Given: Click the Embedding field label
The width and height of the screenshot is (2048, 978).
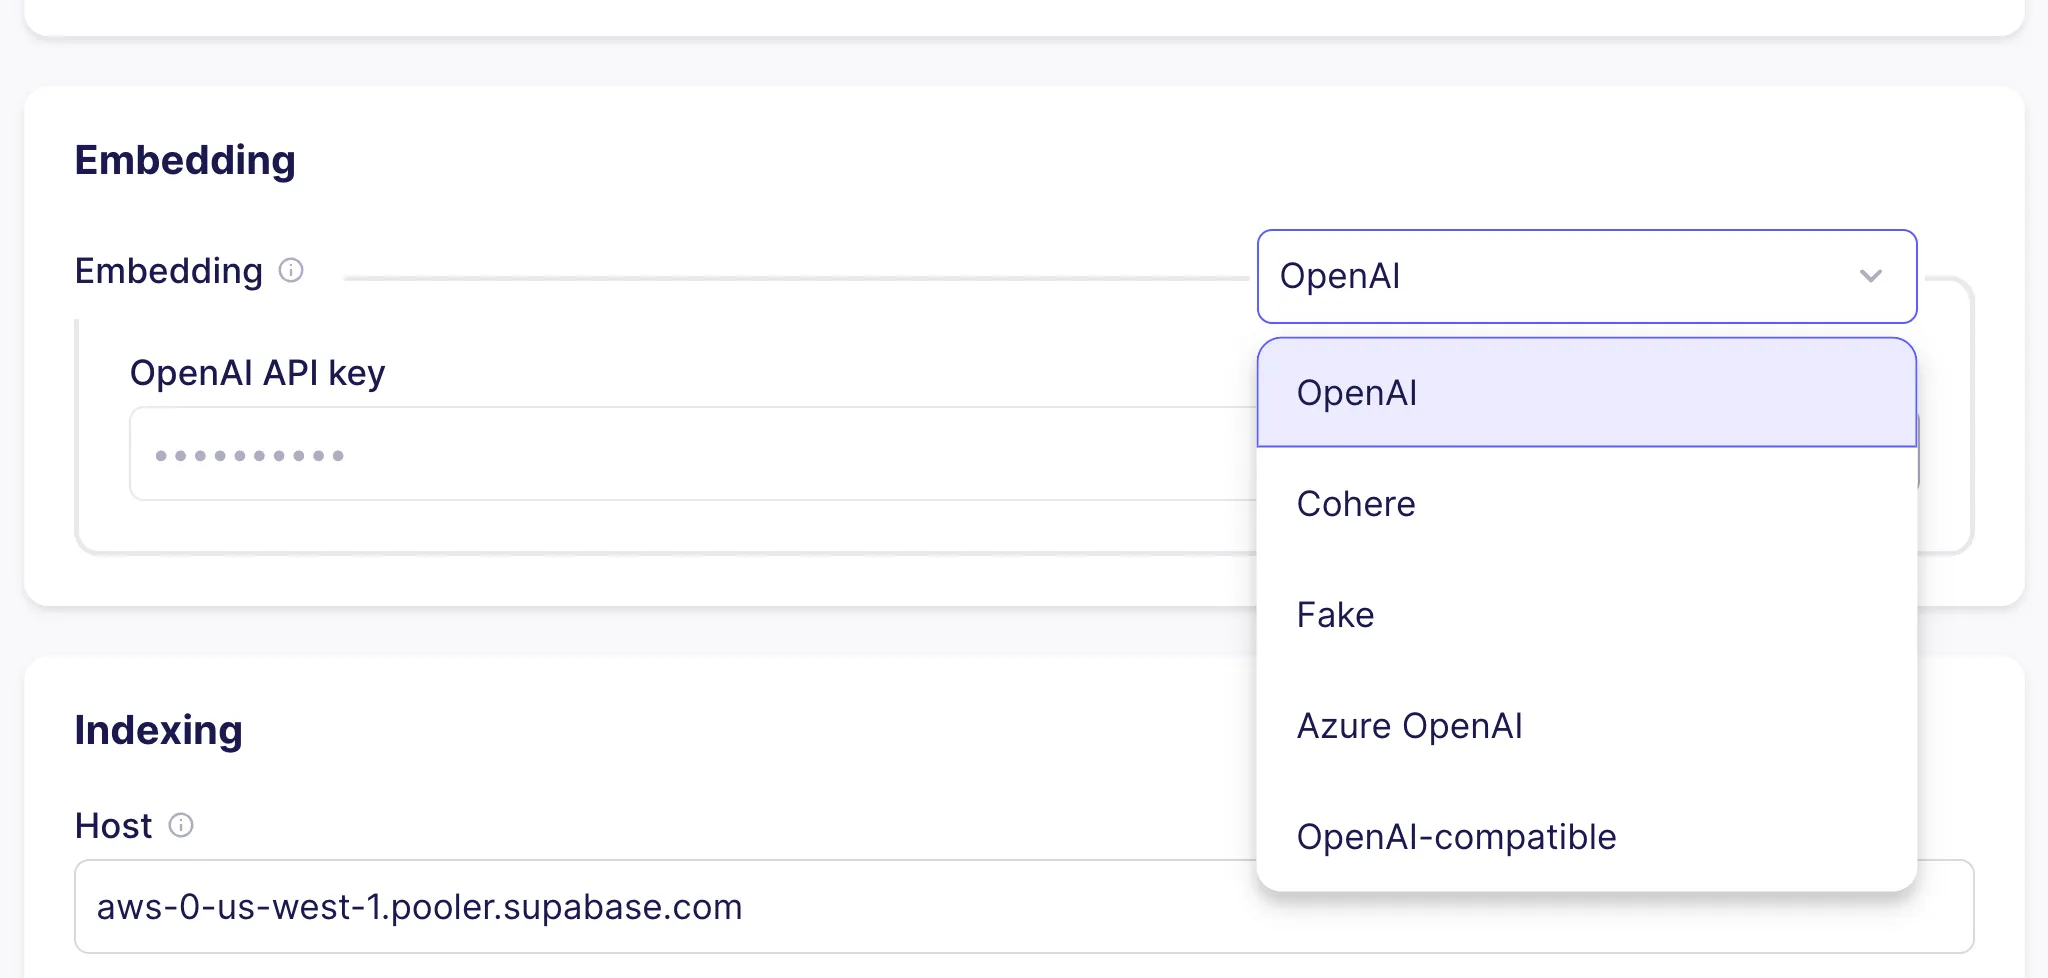Looking at the screenshot, I should coord(168,270).
